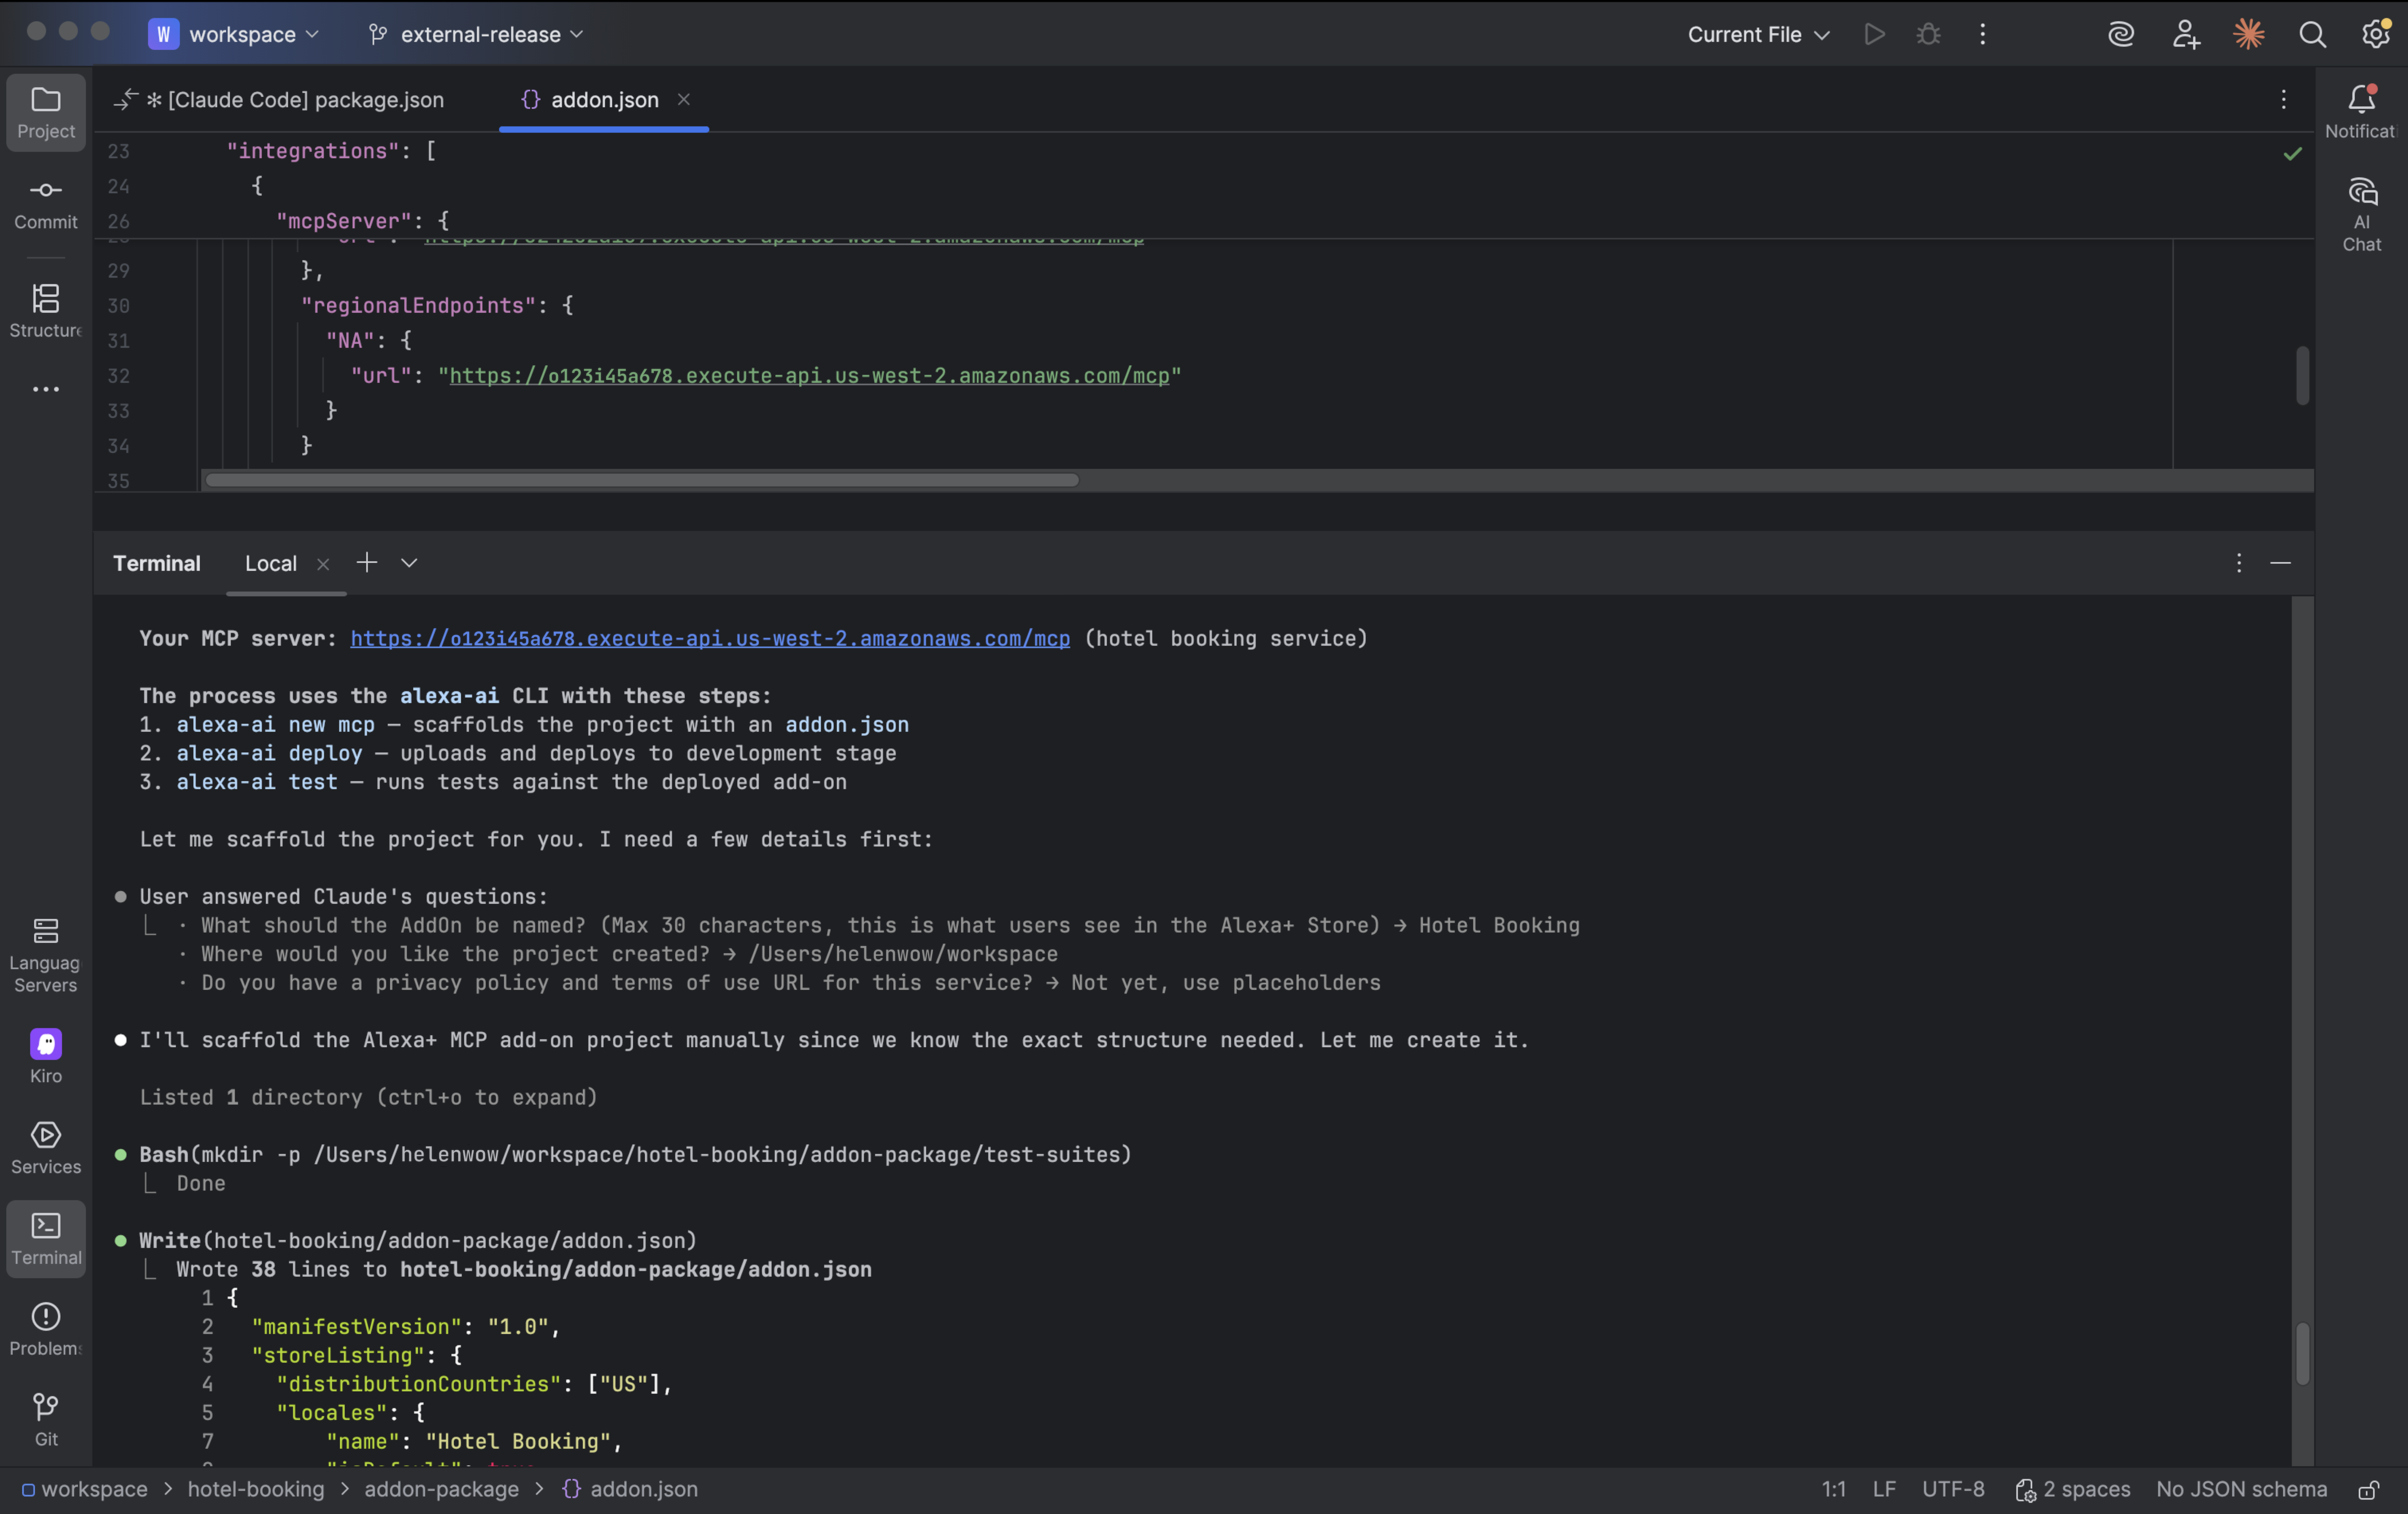Switch to the [Claude Code] package.json tab
The width and height of the screenshot is (2408, 1514).
pyautogui.click(x=280, y=100)
